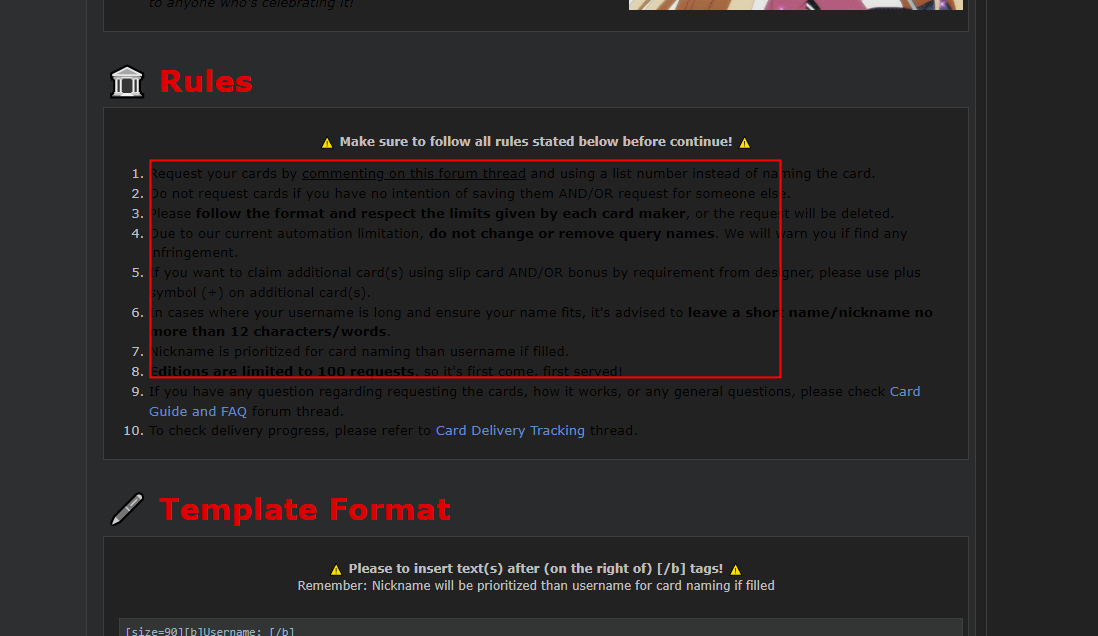The height and width of the screenshot is (636, 1098).
Task: Click into the Username code block line
Action: (x=210, y=631)
